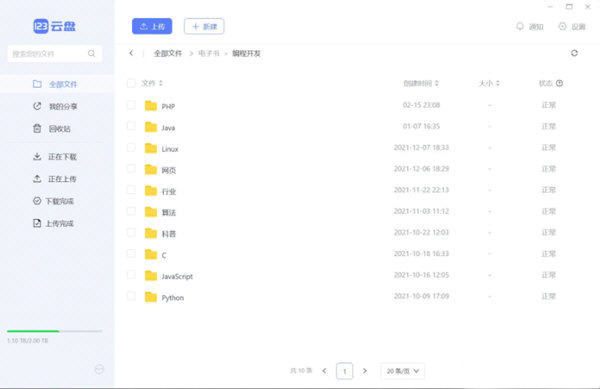
Task: Check the Linux folder checkbox
Action: [x=131, y=147]
